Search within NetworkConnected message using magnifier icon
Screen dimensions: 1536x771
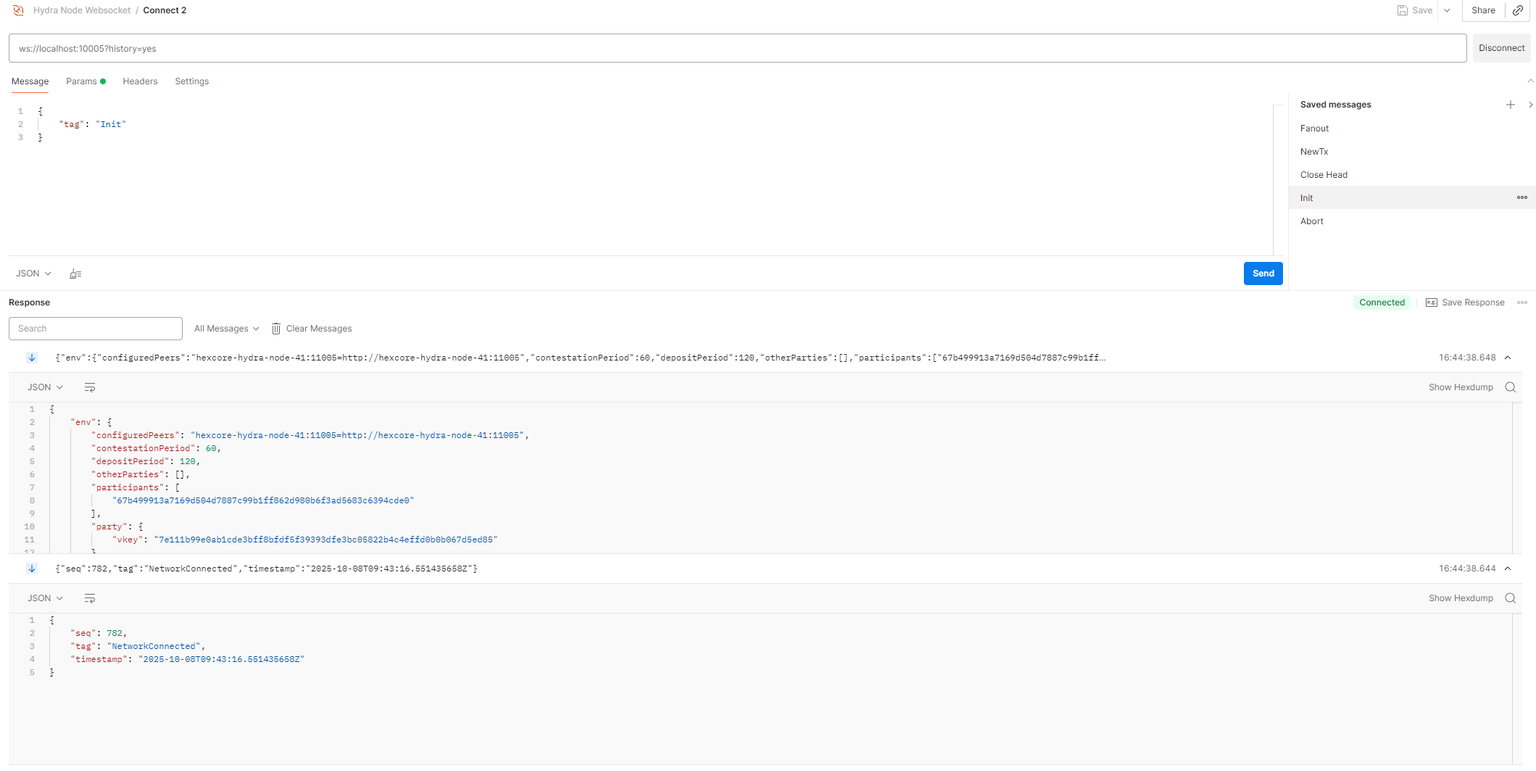[1510, 598]
